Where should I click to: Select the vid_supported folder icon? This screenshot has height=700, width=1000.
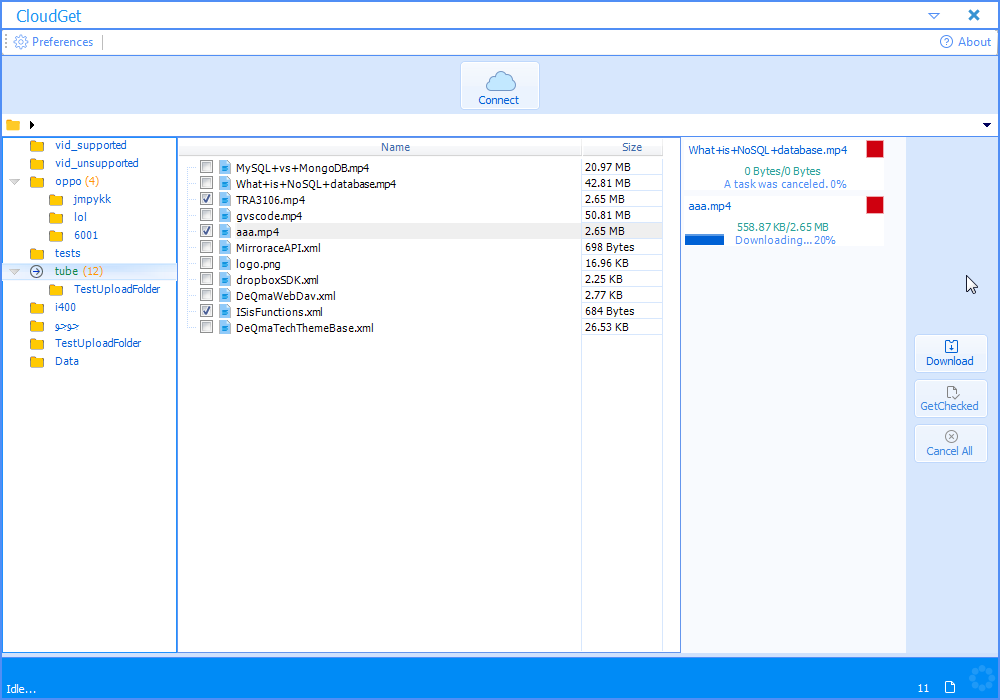click(x=37, y=146)
